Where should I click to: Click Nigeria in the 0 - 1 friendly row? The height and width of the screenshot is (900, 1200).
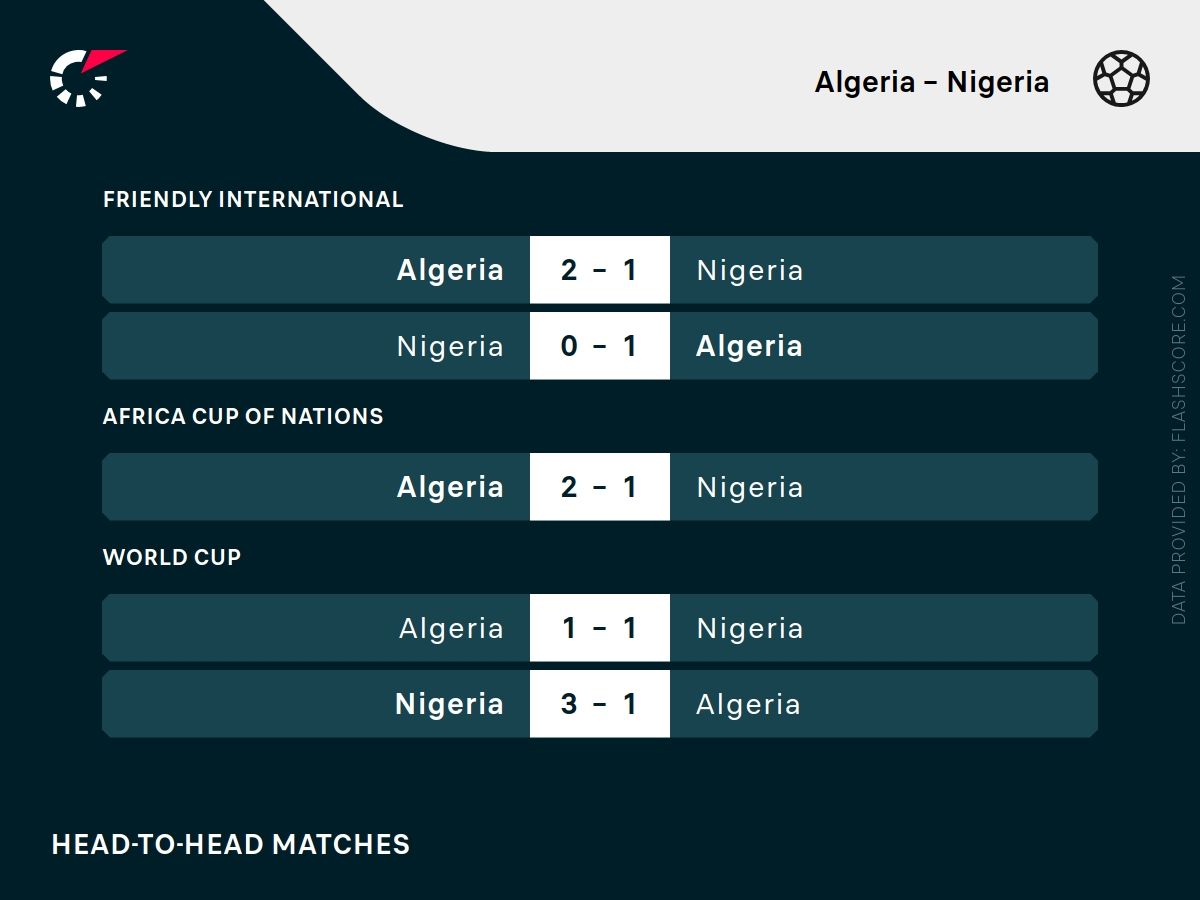click(450, 346)
